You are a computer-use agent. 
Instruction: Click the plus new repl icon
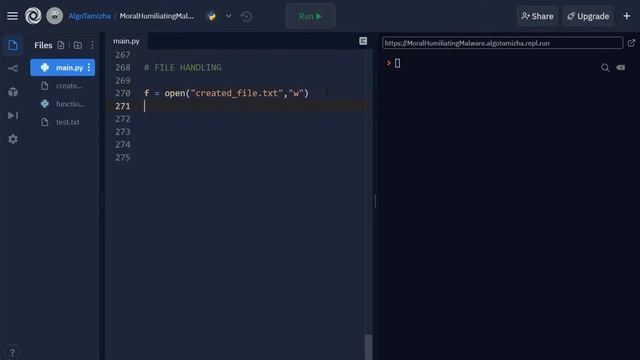tap(627, 16)
